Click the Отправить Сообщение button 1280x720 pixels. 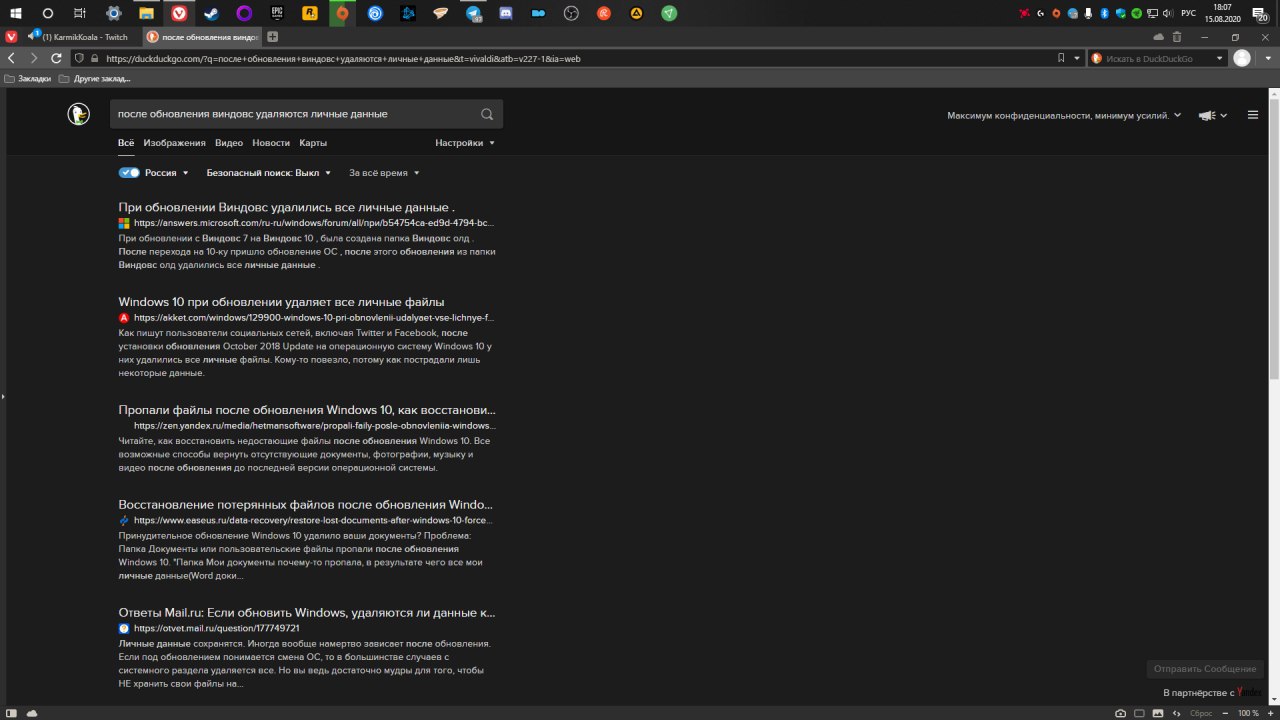click(x=1205, y=669)
